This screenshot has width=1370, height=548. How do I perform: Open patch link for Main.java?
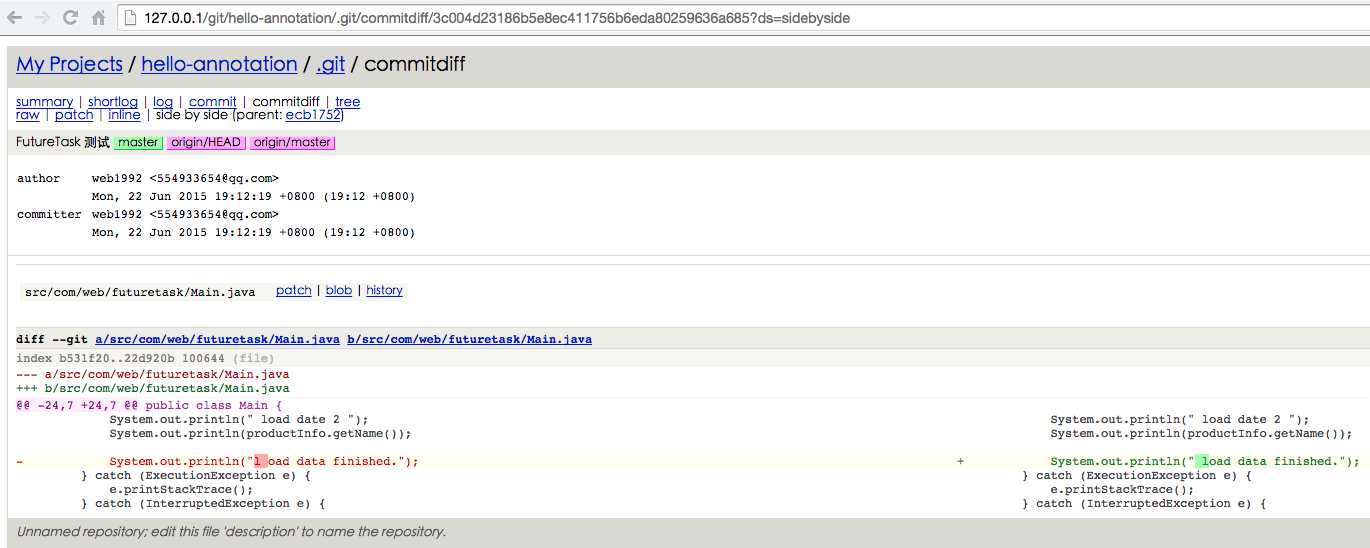click(x=294, y=290)
